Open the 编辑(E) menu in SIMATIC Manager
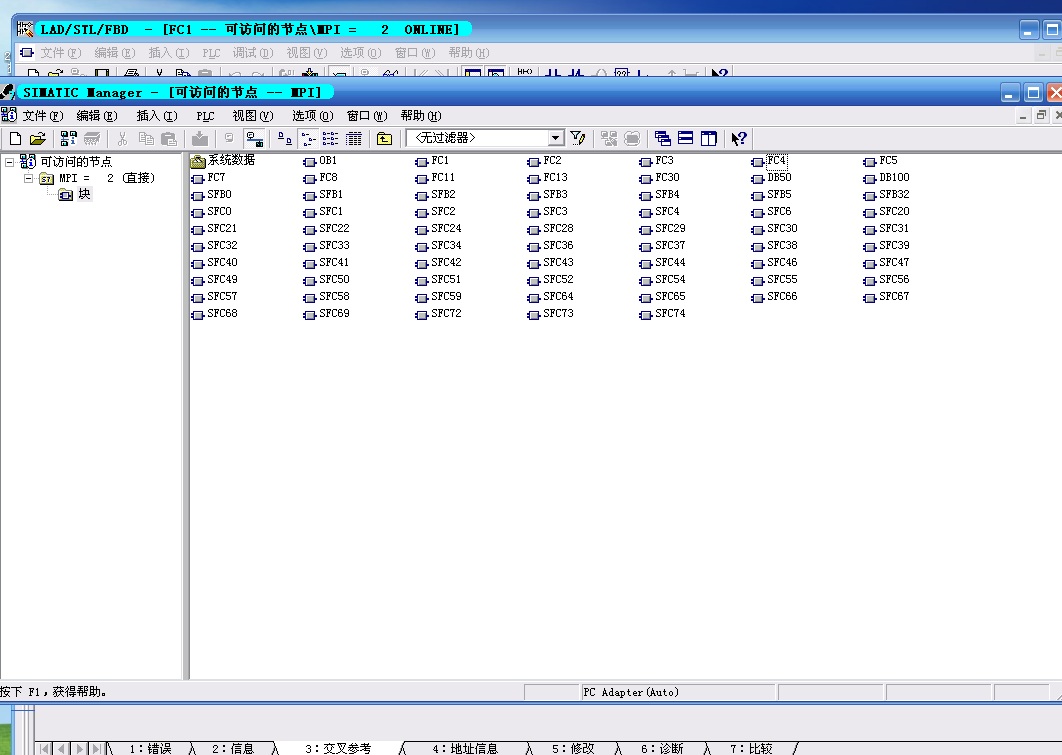1062x755 pixels. point(97,116)
